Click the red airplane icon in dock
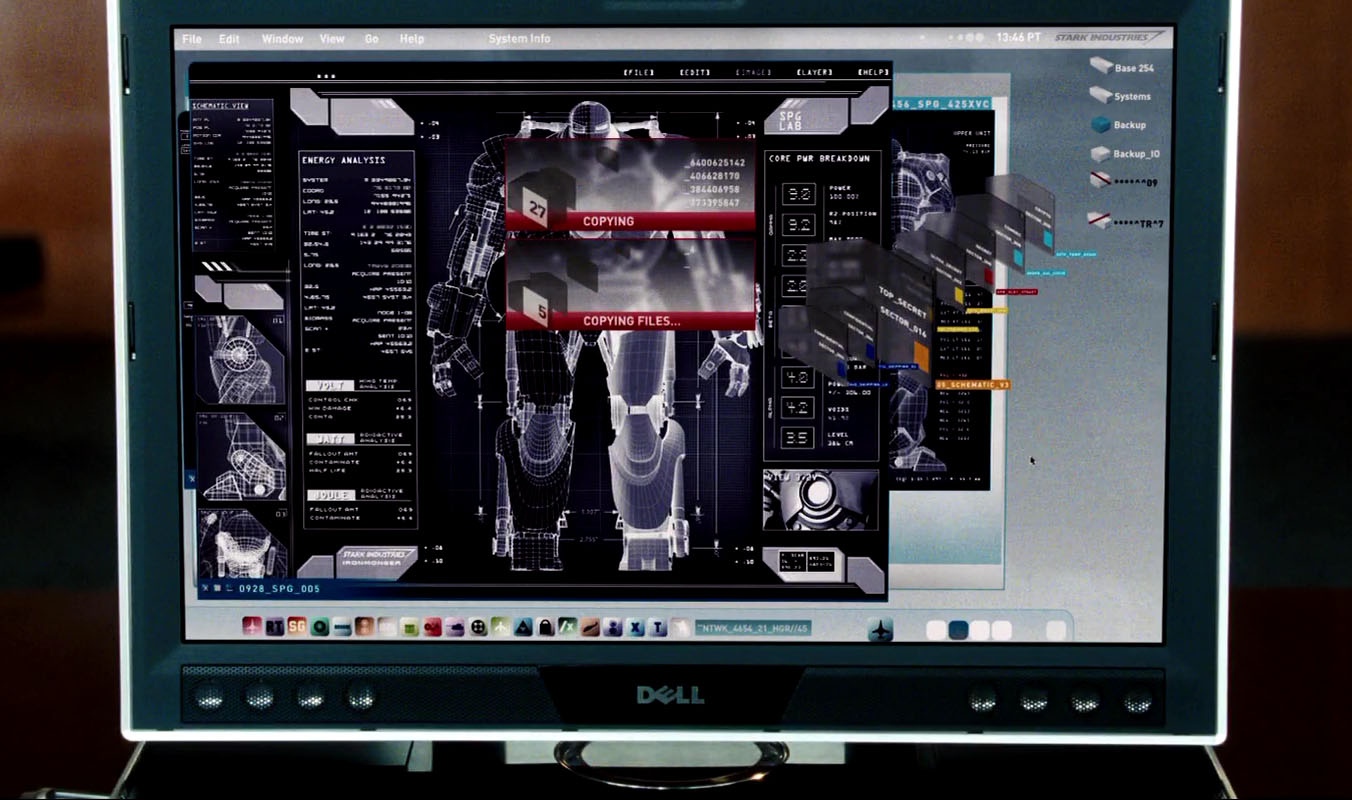 [251, 627]
